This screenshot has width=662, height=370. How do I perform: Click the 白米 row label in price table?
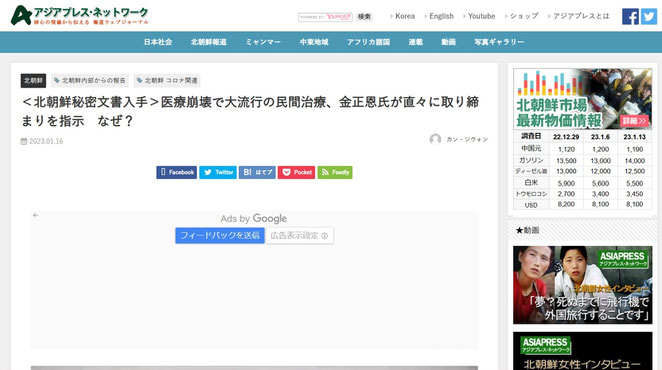(531, 182)
